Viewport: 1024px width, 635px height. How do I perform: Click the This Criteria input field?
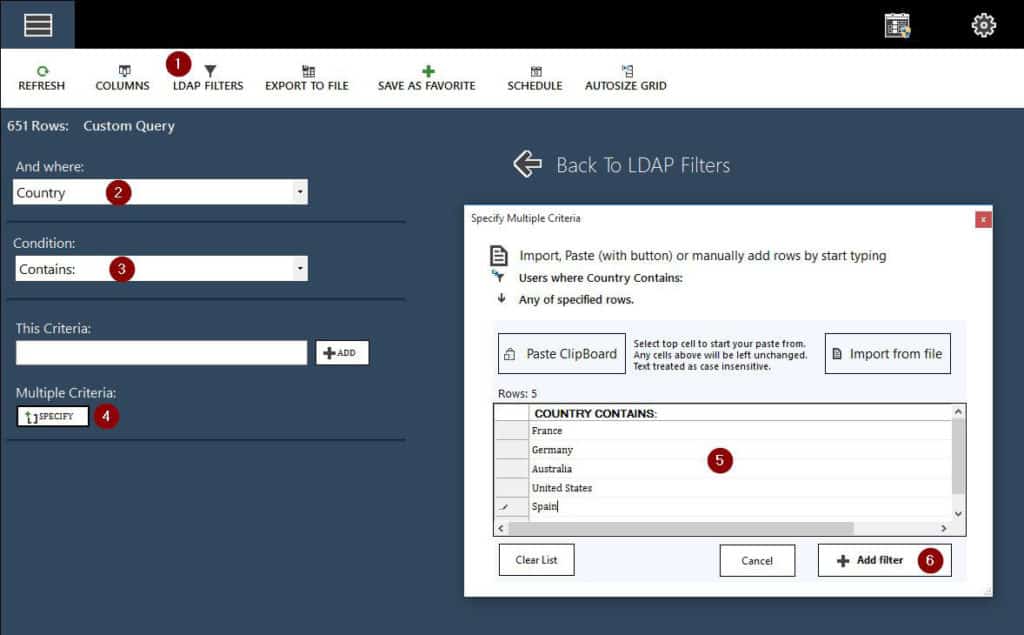pos(161,353)
